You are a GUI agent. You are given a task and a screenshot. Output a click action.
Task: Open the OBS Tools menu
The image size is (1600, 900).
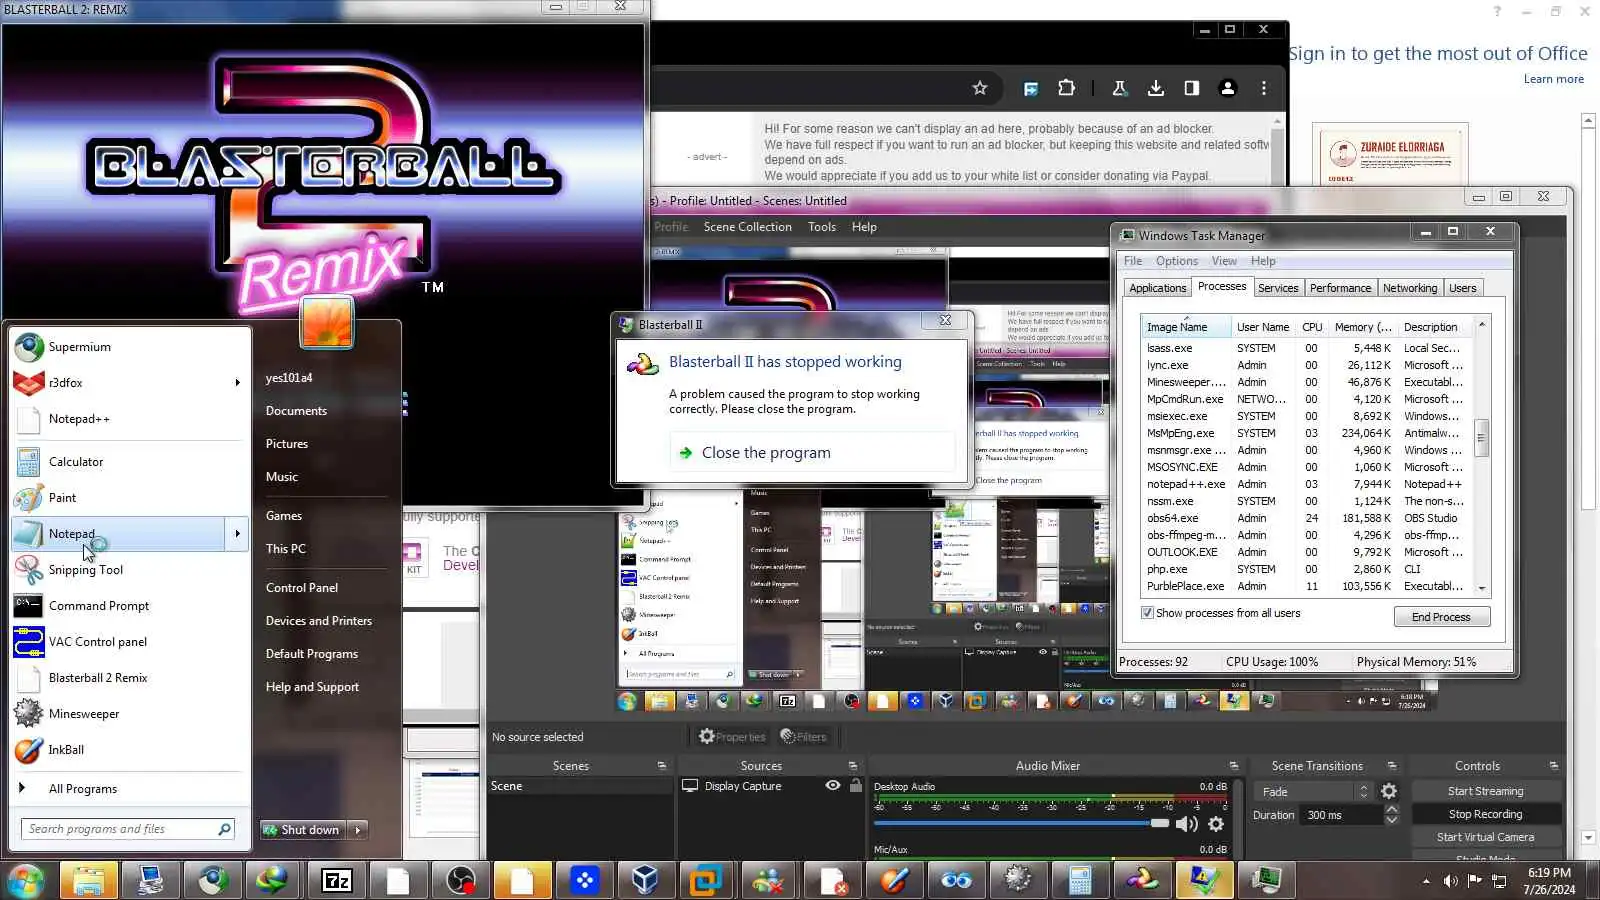pos(822,227)
